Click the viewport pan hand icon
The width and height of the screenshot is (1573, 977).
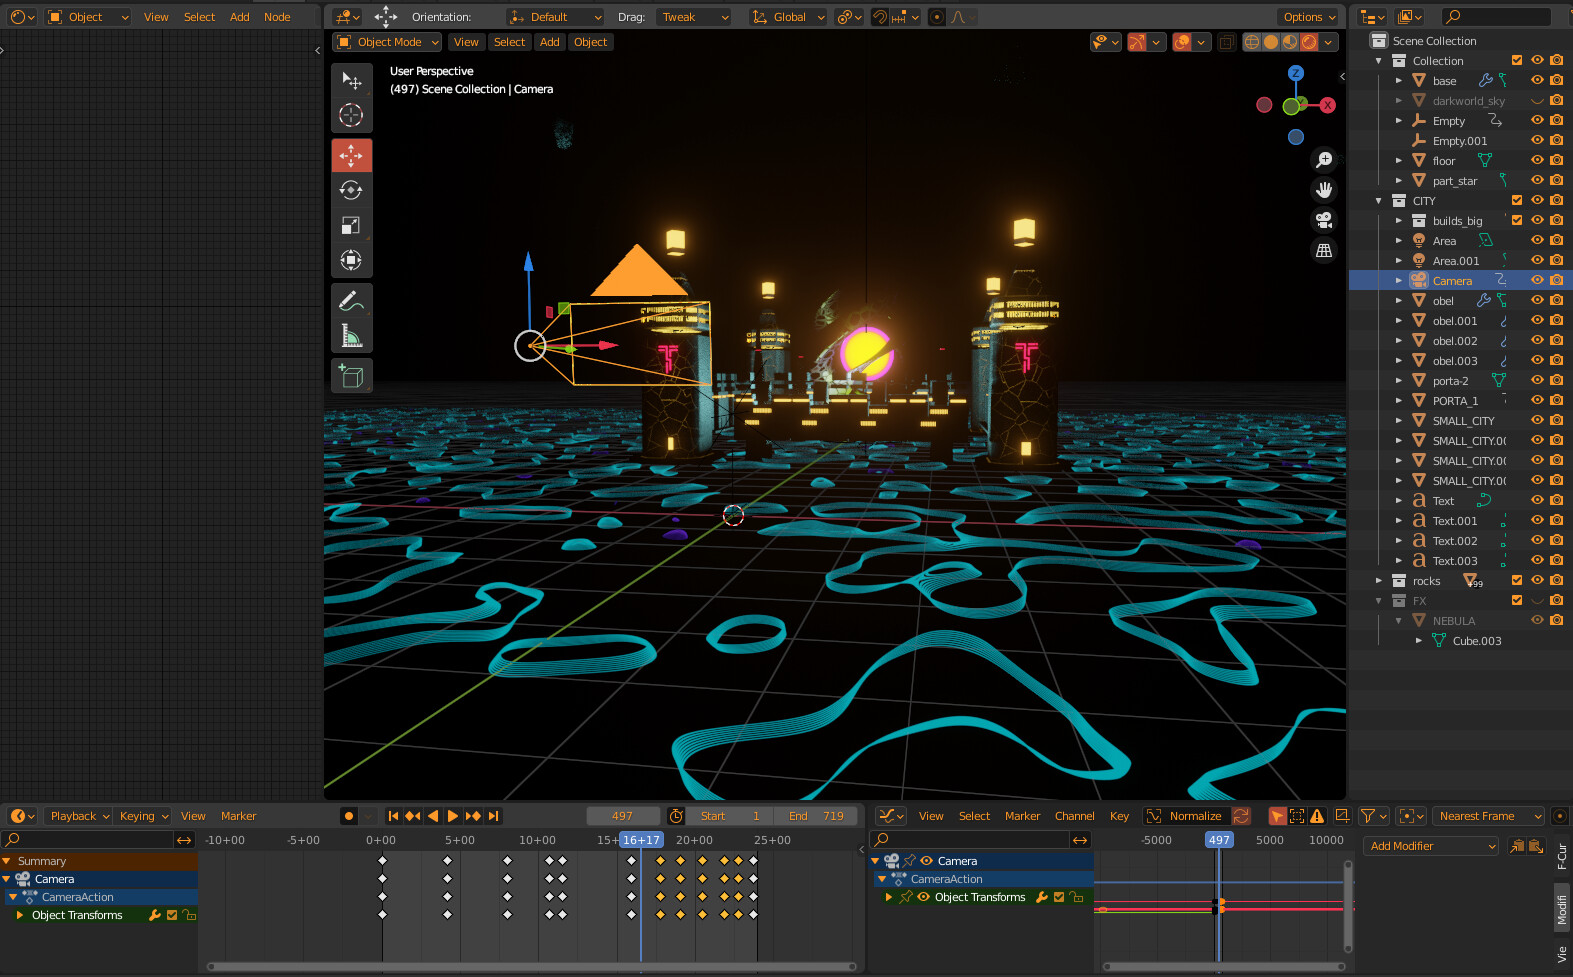(1324, 190)
